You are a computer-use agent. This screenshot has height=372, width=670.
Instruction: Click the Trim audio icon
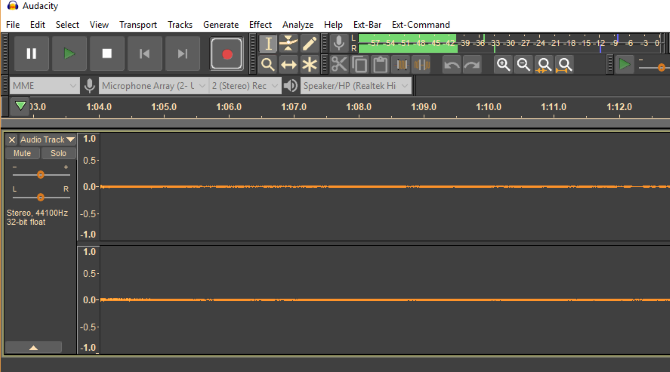(x=401, y=65)
